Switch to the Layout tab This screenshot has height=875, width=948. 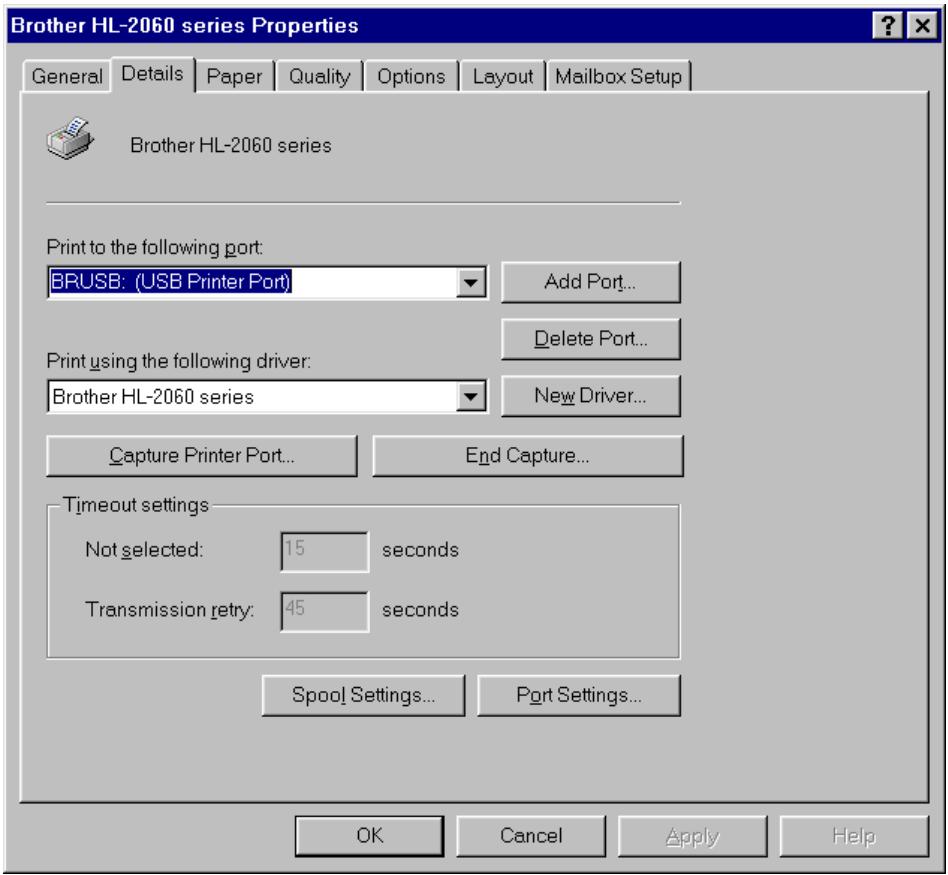(x=502, y=76)
